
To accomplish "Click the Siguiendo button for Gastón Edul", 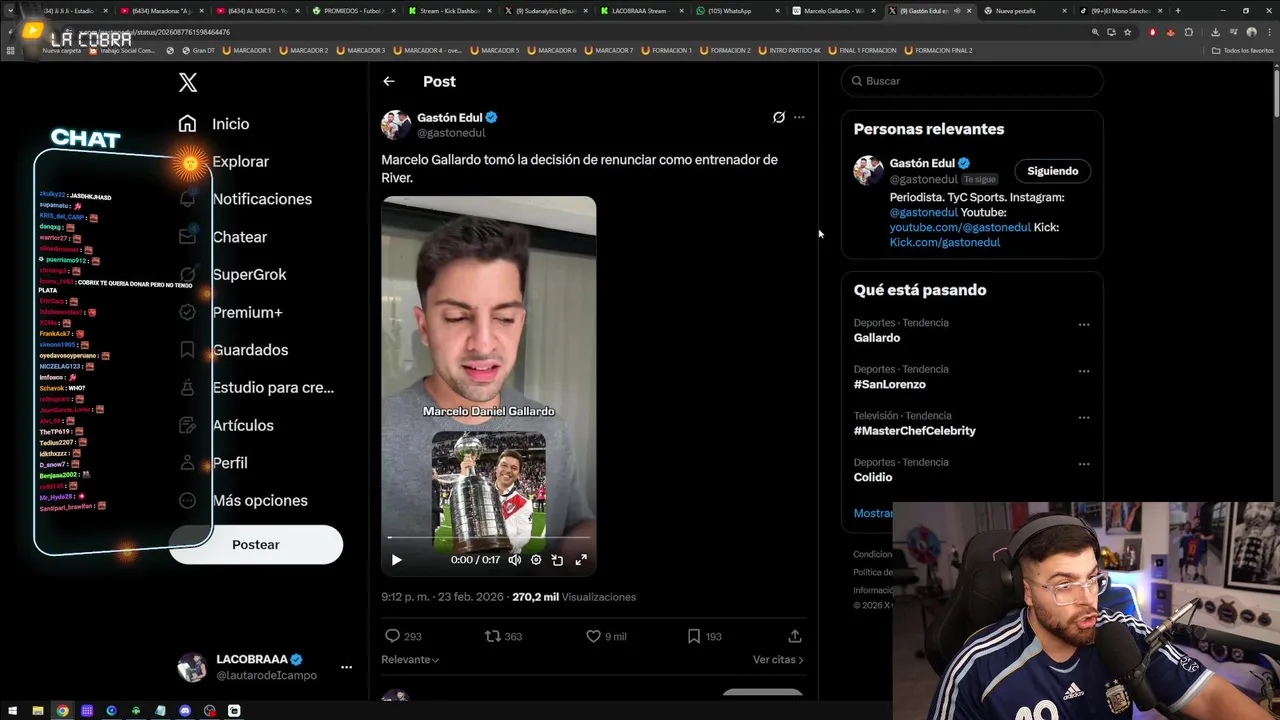I will [1053, 171].
